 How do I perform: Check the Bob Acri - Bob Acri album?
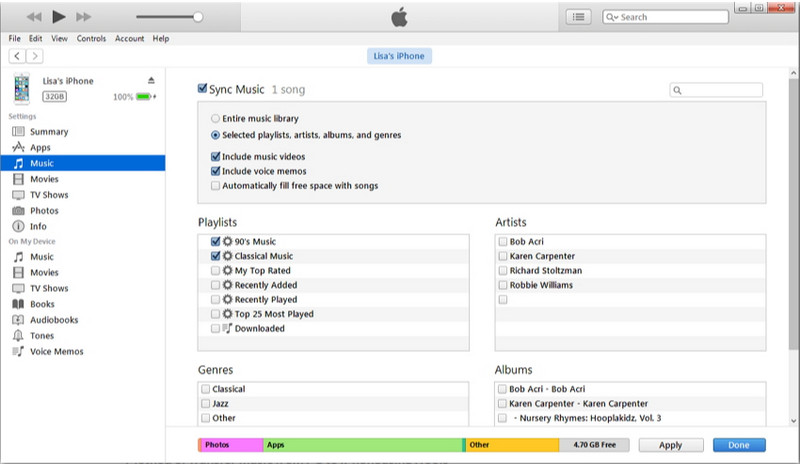(x=502, y=389)
